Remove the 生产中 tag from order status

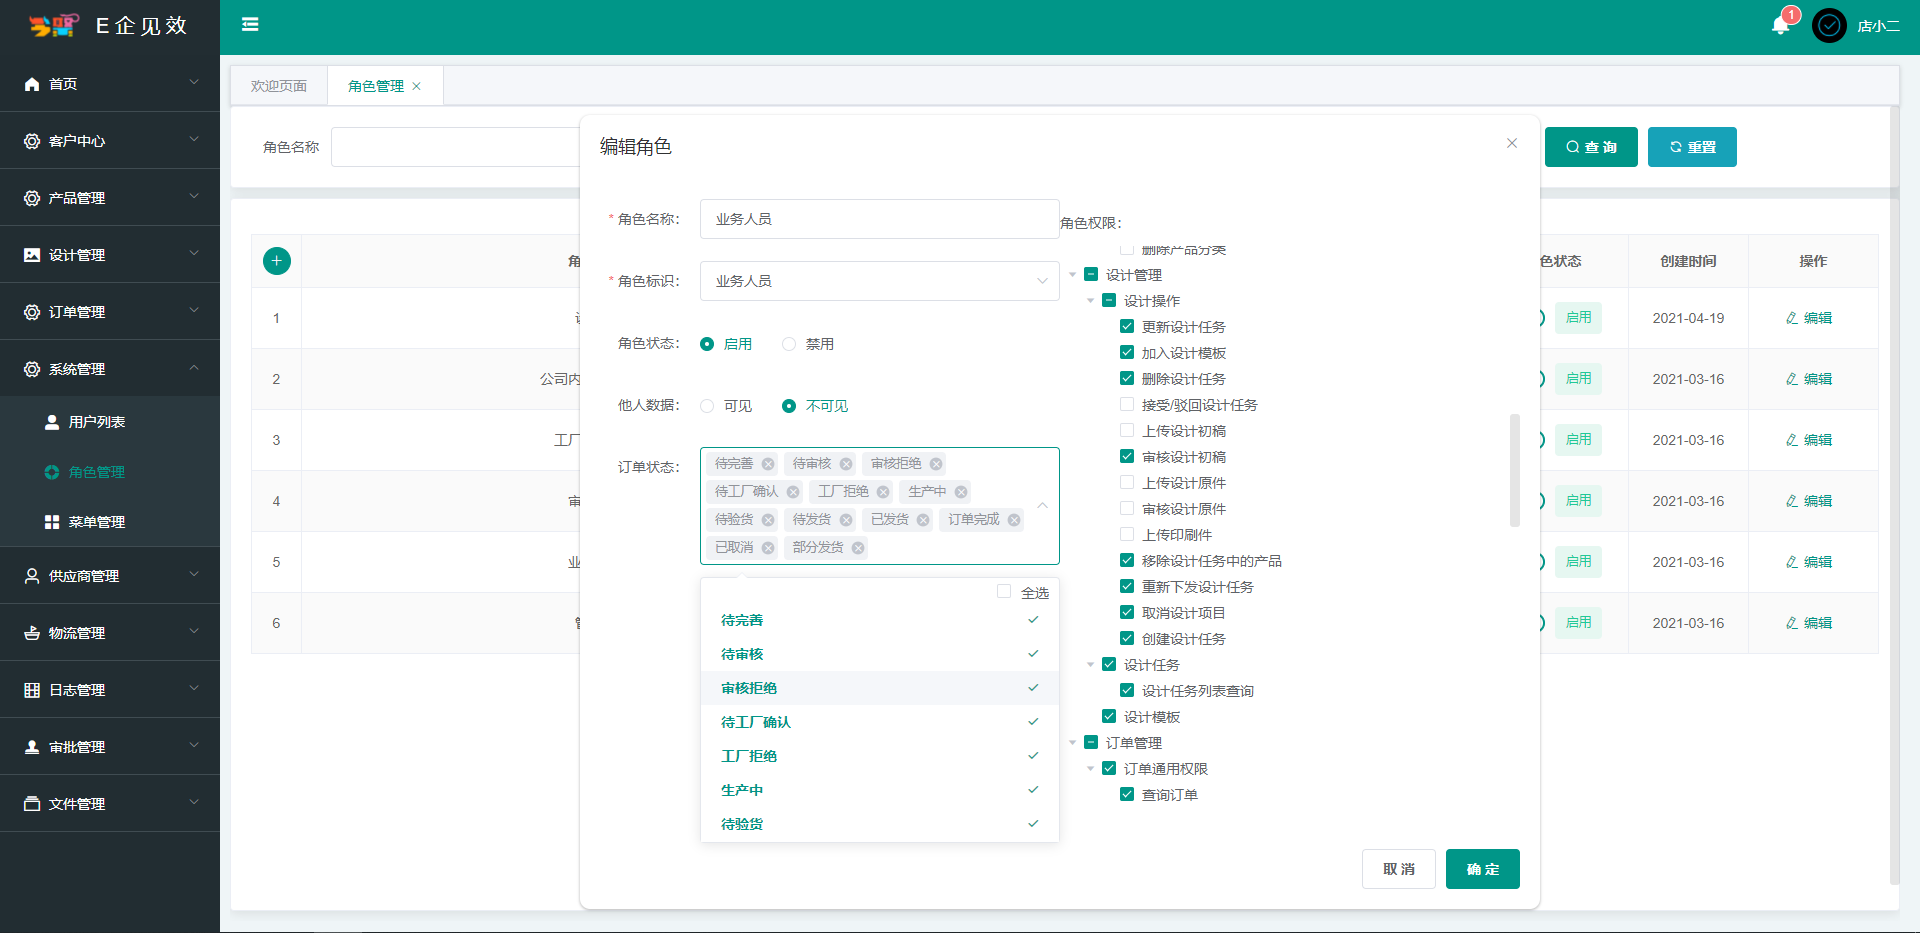pos(961,492)
